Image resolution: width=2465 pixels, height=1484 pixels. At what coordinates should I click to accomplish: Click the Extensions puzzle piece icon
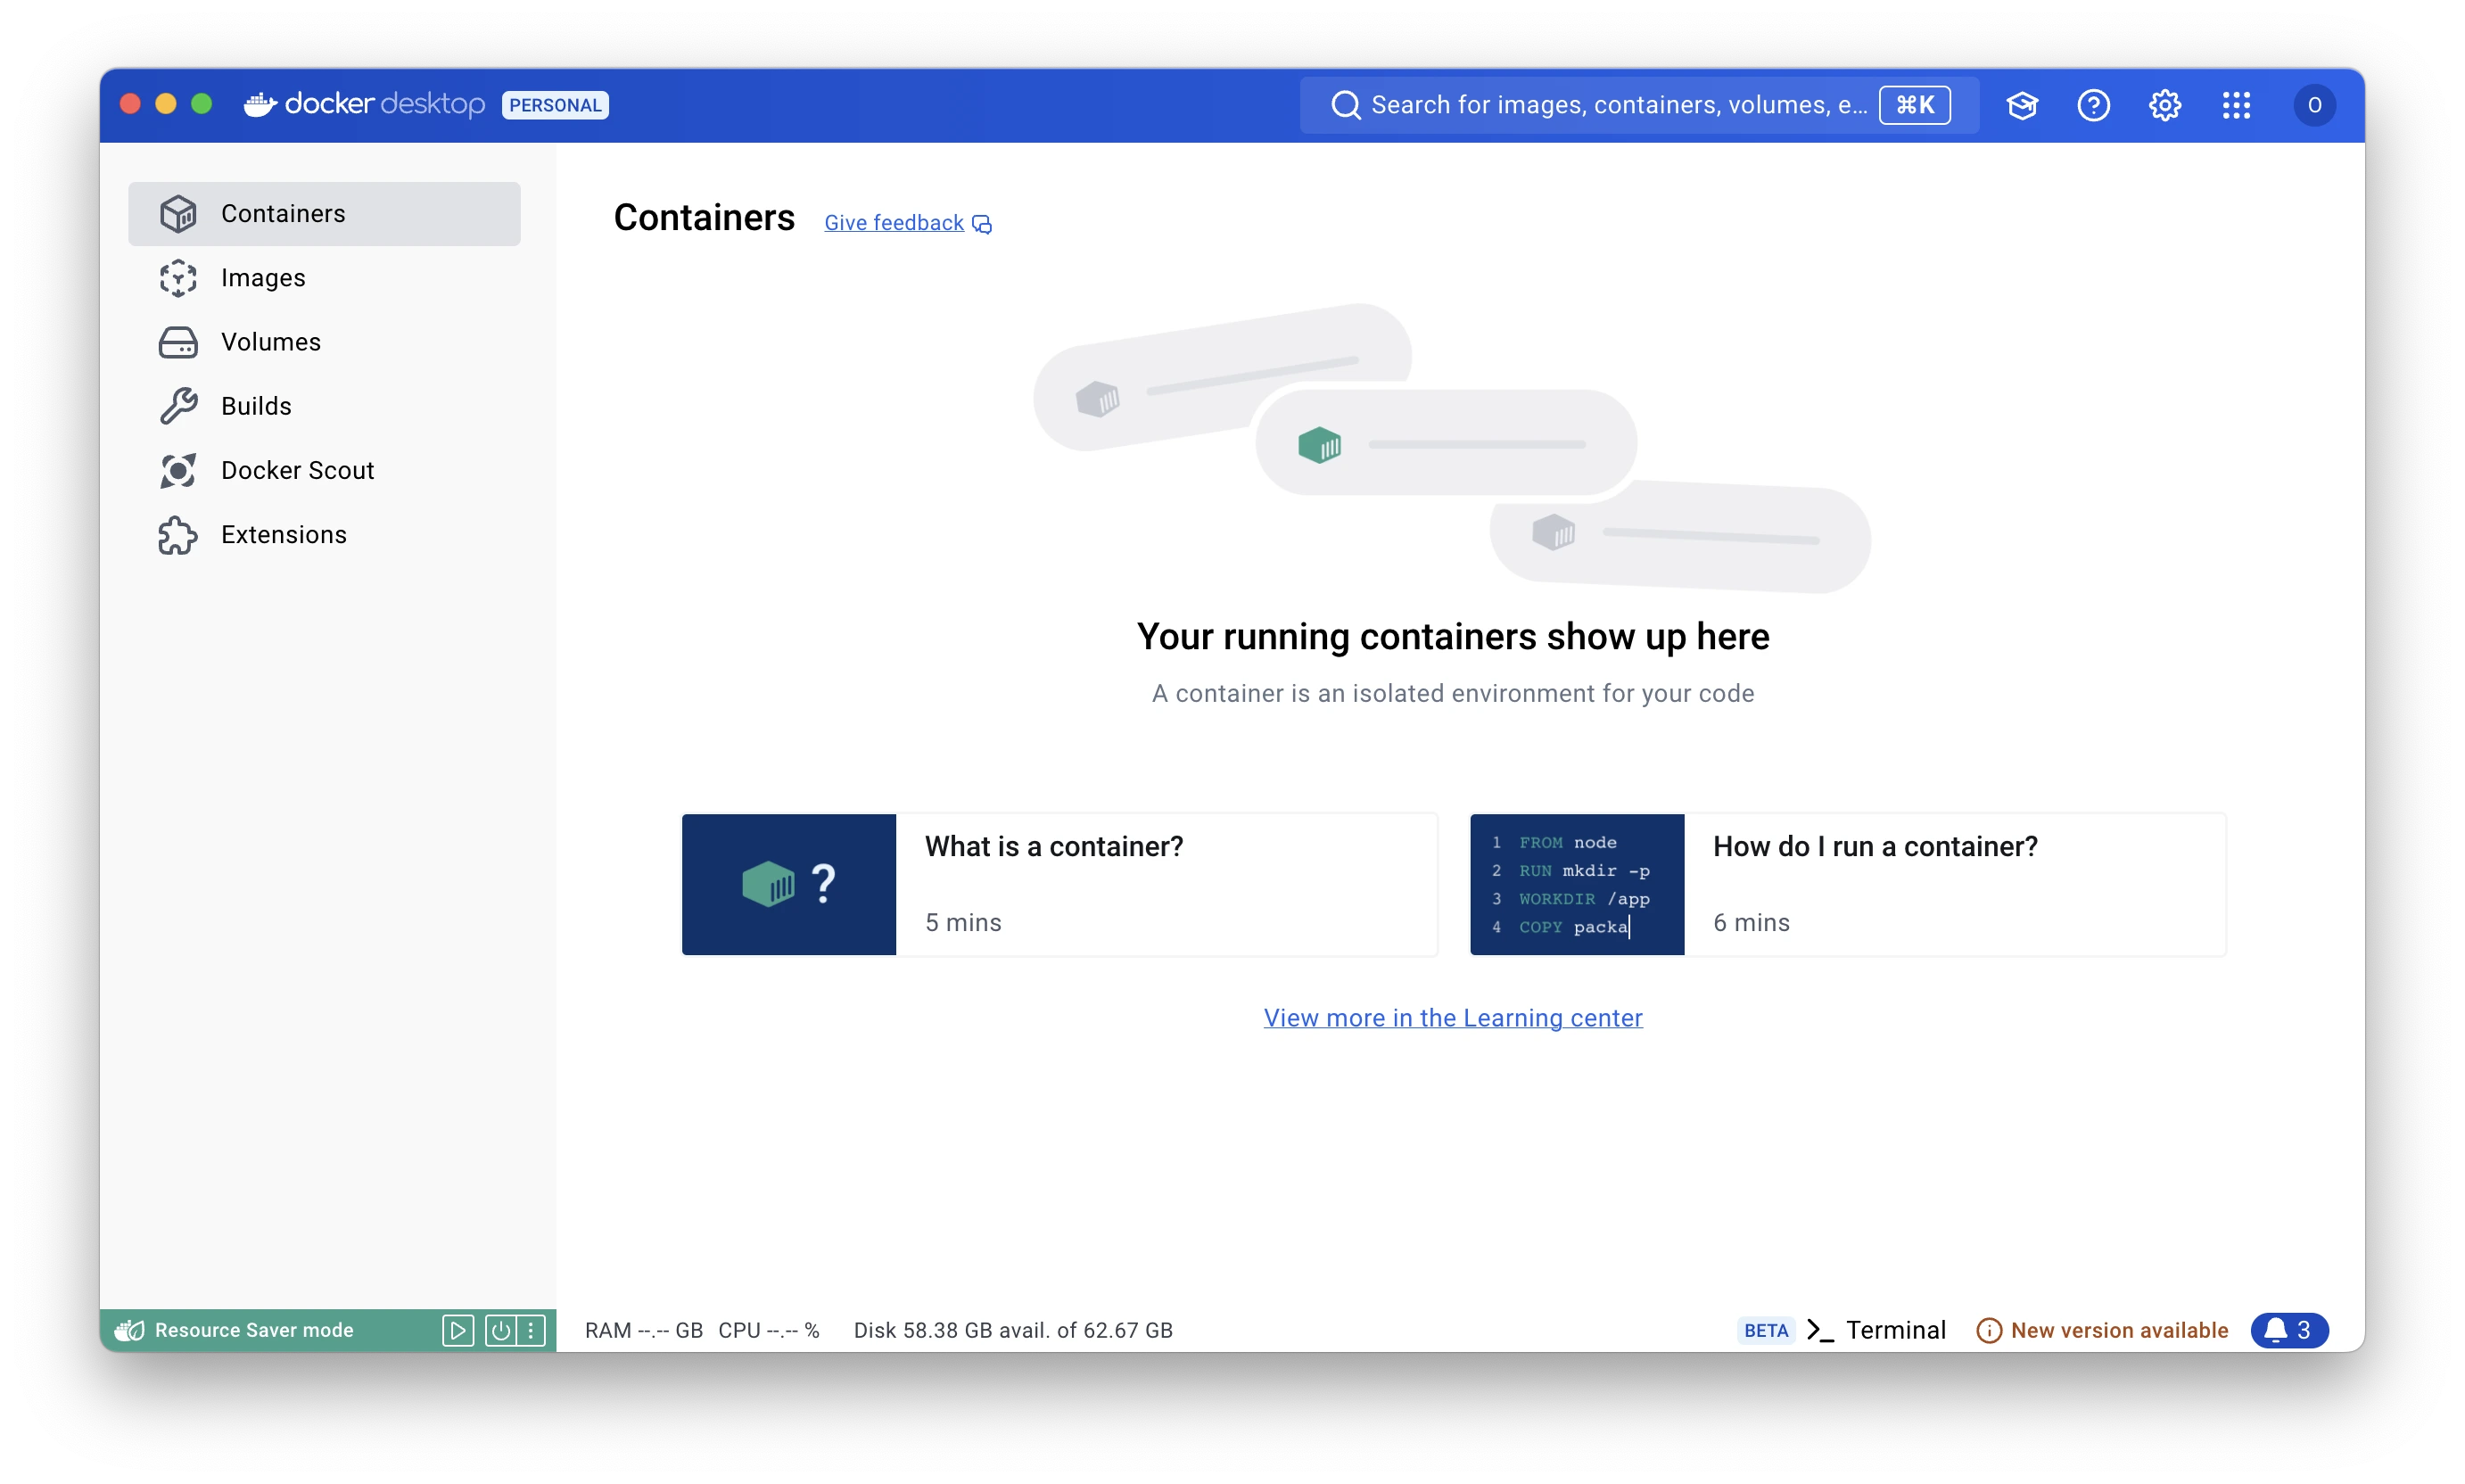178,534
